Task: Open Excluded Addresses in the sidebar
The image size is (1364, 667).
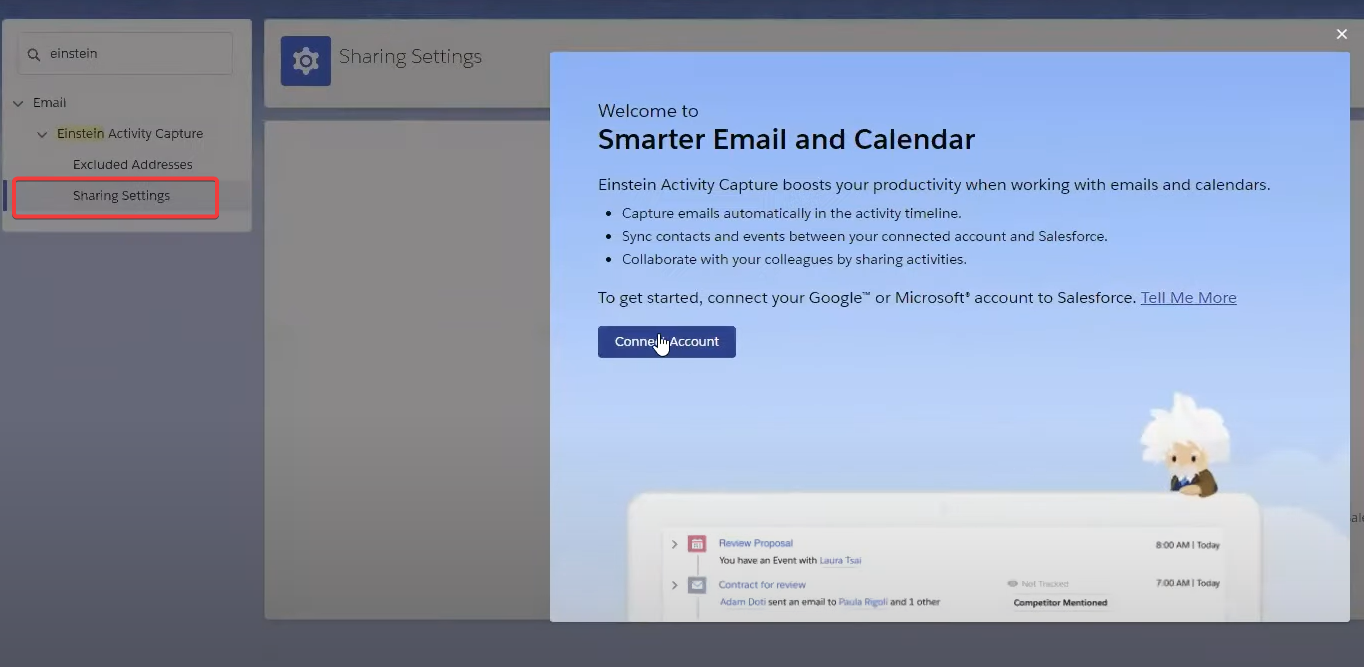Action: click(x=133, y=165)
